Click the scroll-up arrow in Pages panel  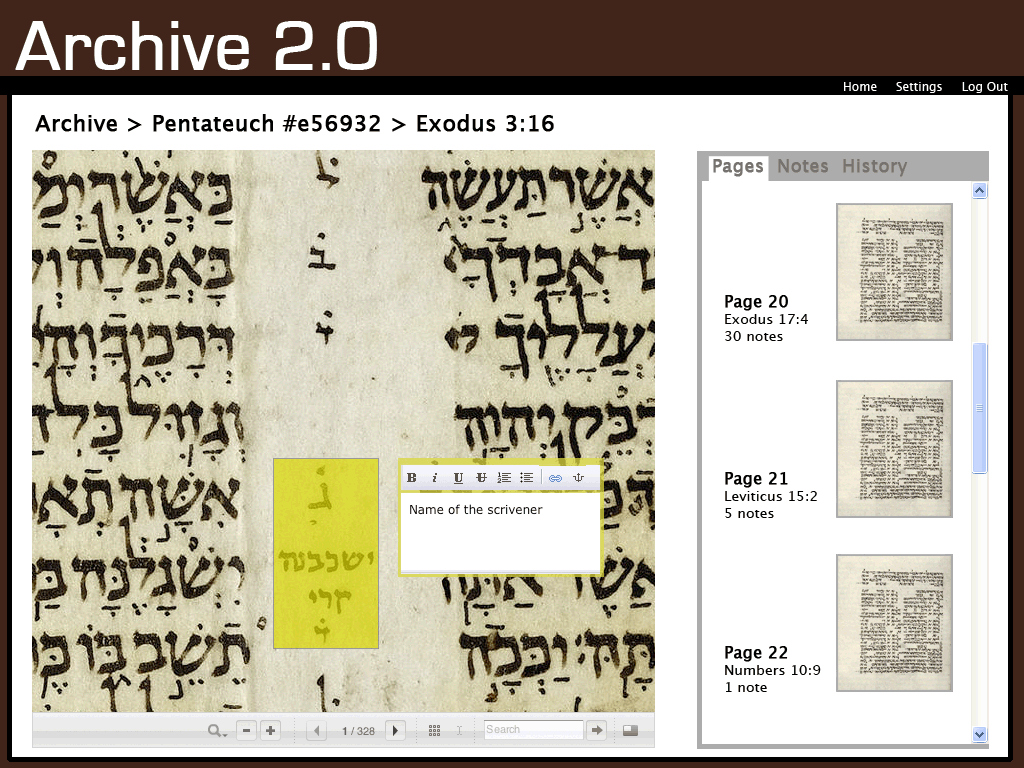pos(979,190)
